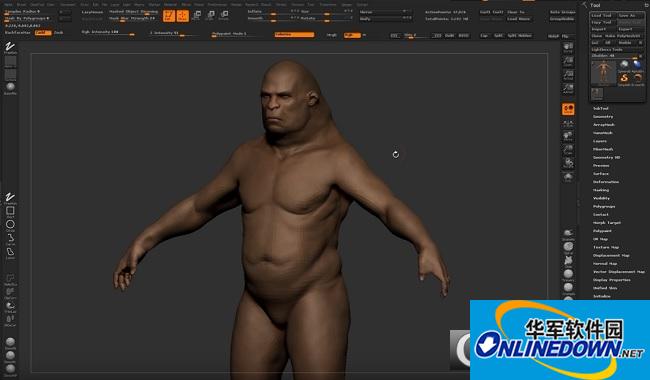Expand the ArrayMesh section
650x380 pixels.
click(604, 125)
